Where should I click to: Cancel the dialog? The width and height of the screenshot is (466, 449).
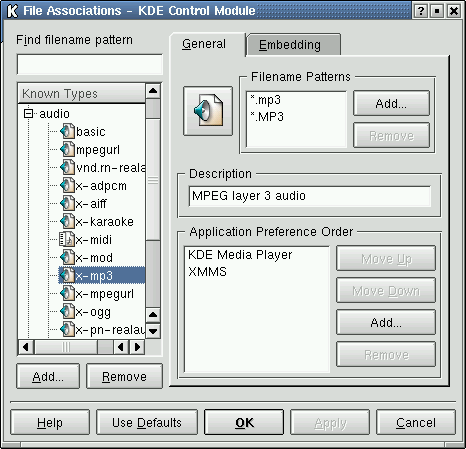416,422
